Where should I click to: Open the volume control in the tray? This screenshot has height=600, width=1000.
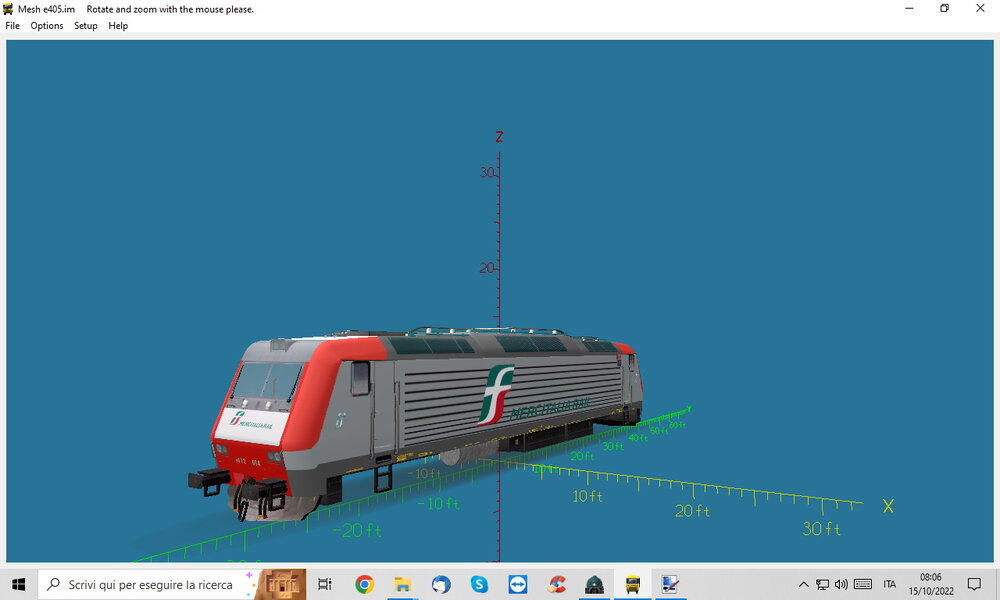[841, 584]
